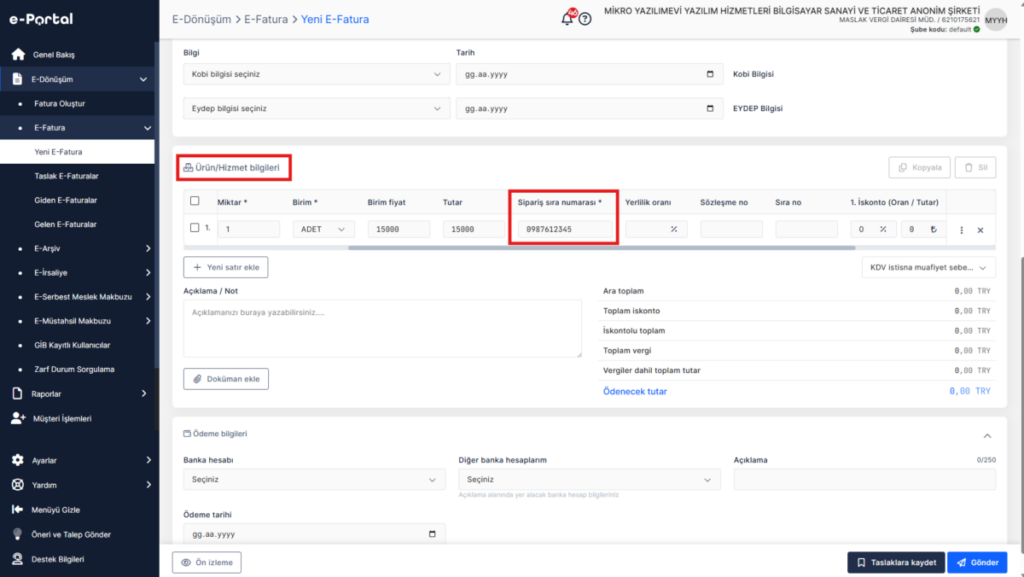Click the horizontal scrollbar under product table
Viewport: 1024px width, 577px height.
pos(601,248)
